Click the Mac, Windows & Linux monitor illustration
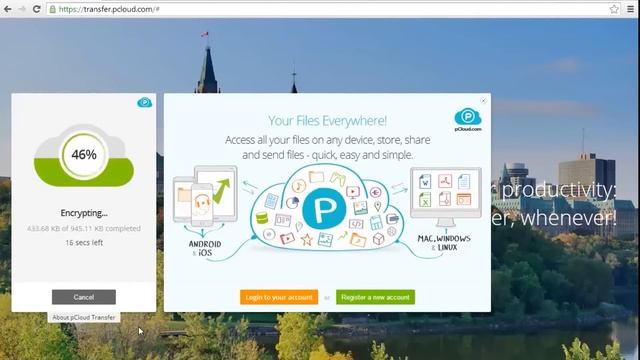 (445, 197)
